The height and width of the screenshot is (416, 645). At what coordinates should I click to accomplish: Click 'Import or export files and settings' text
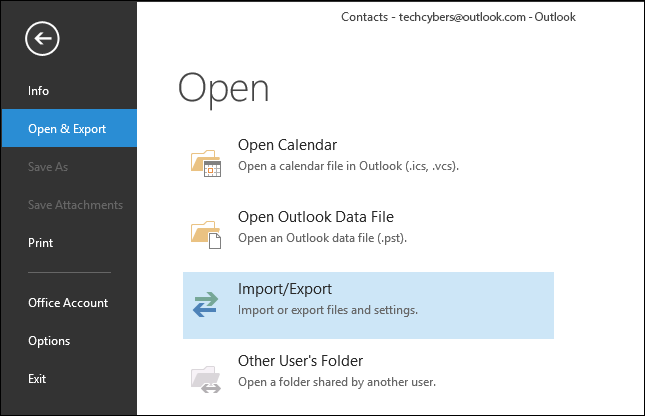[328, 310]
